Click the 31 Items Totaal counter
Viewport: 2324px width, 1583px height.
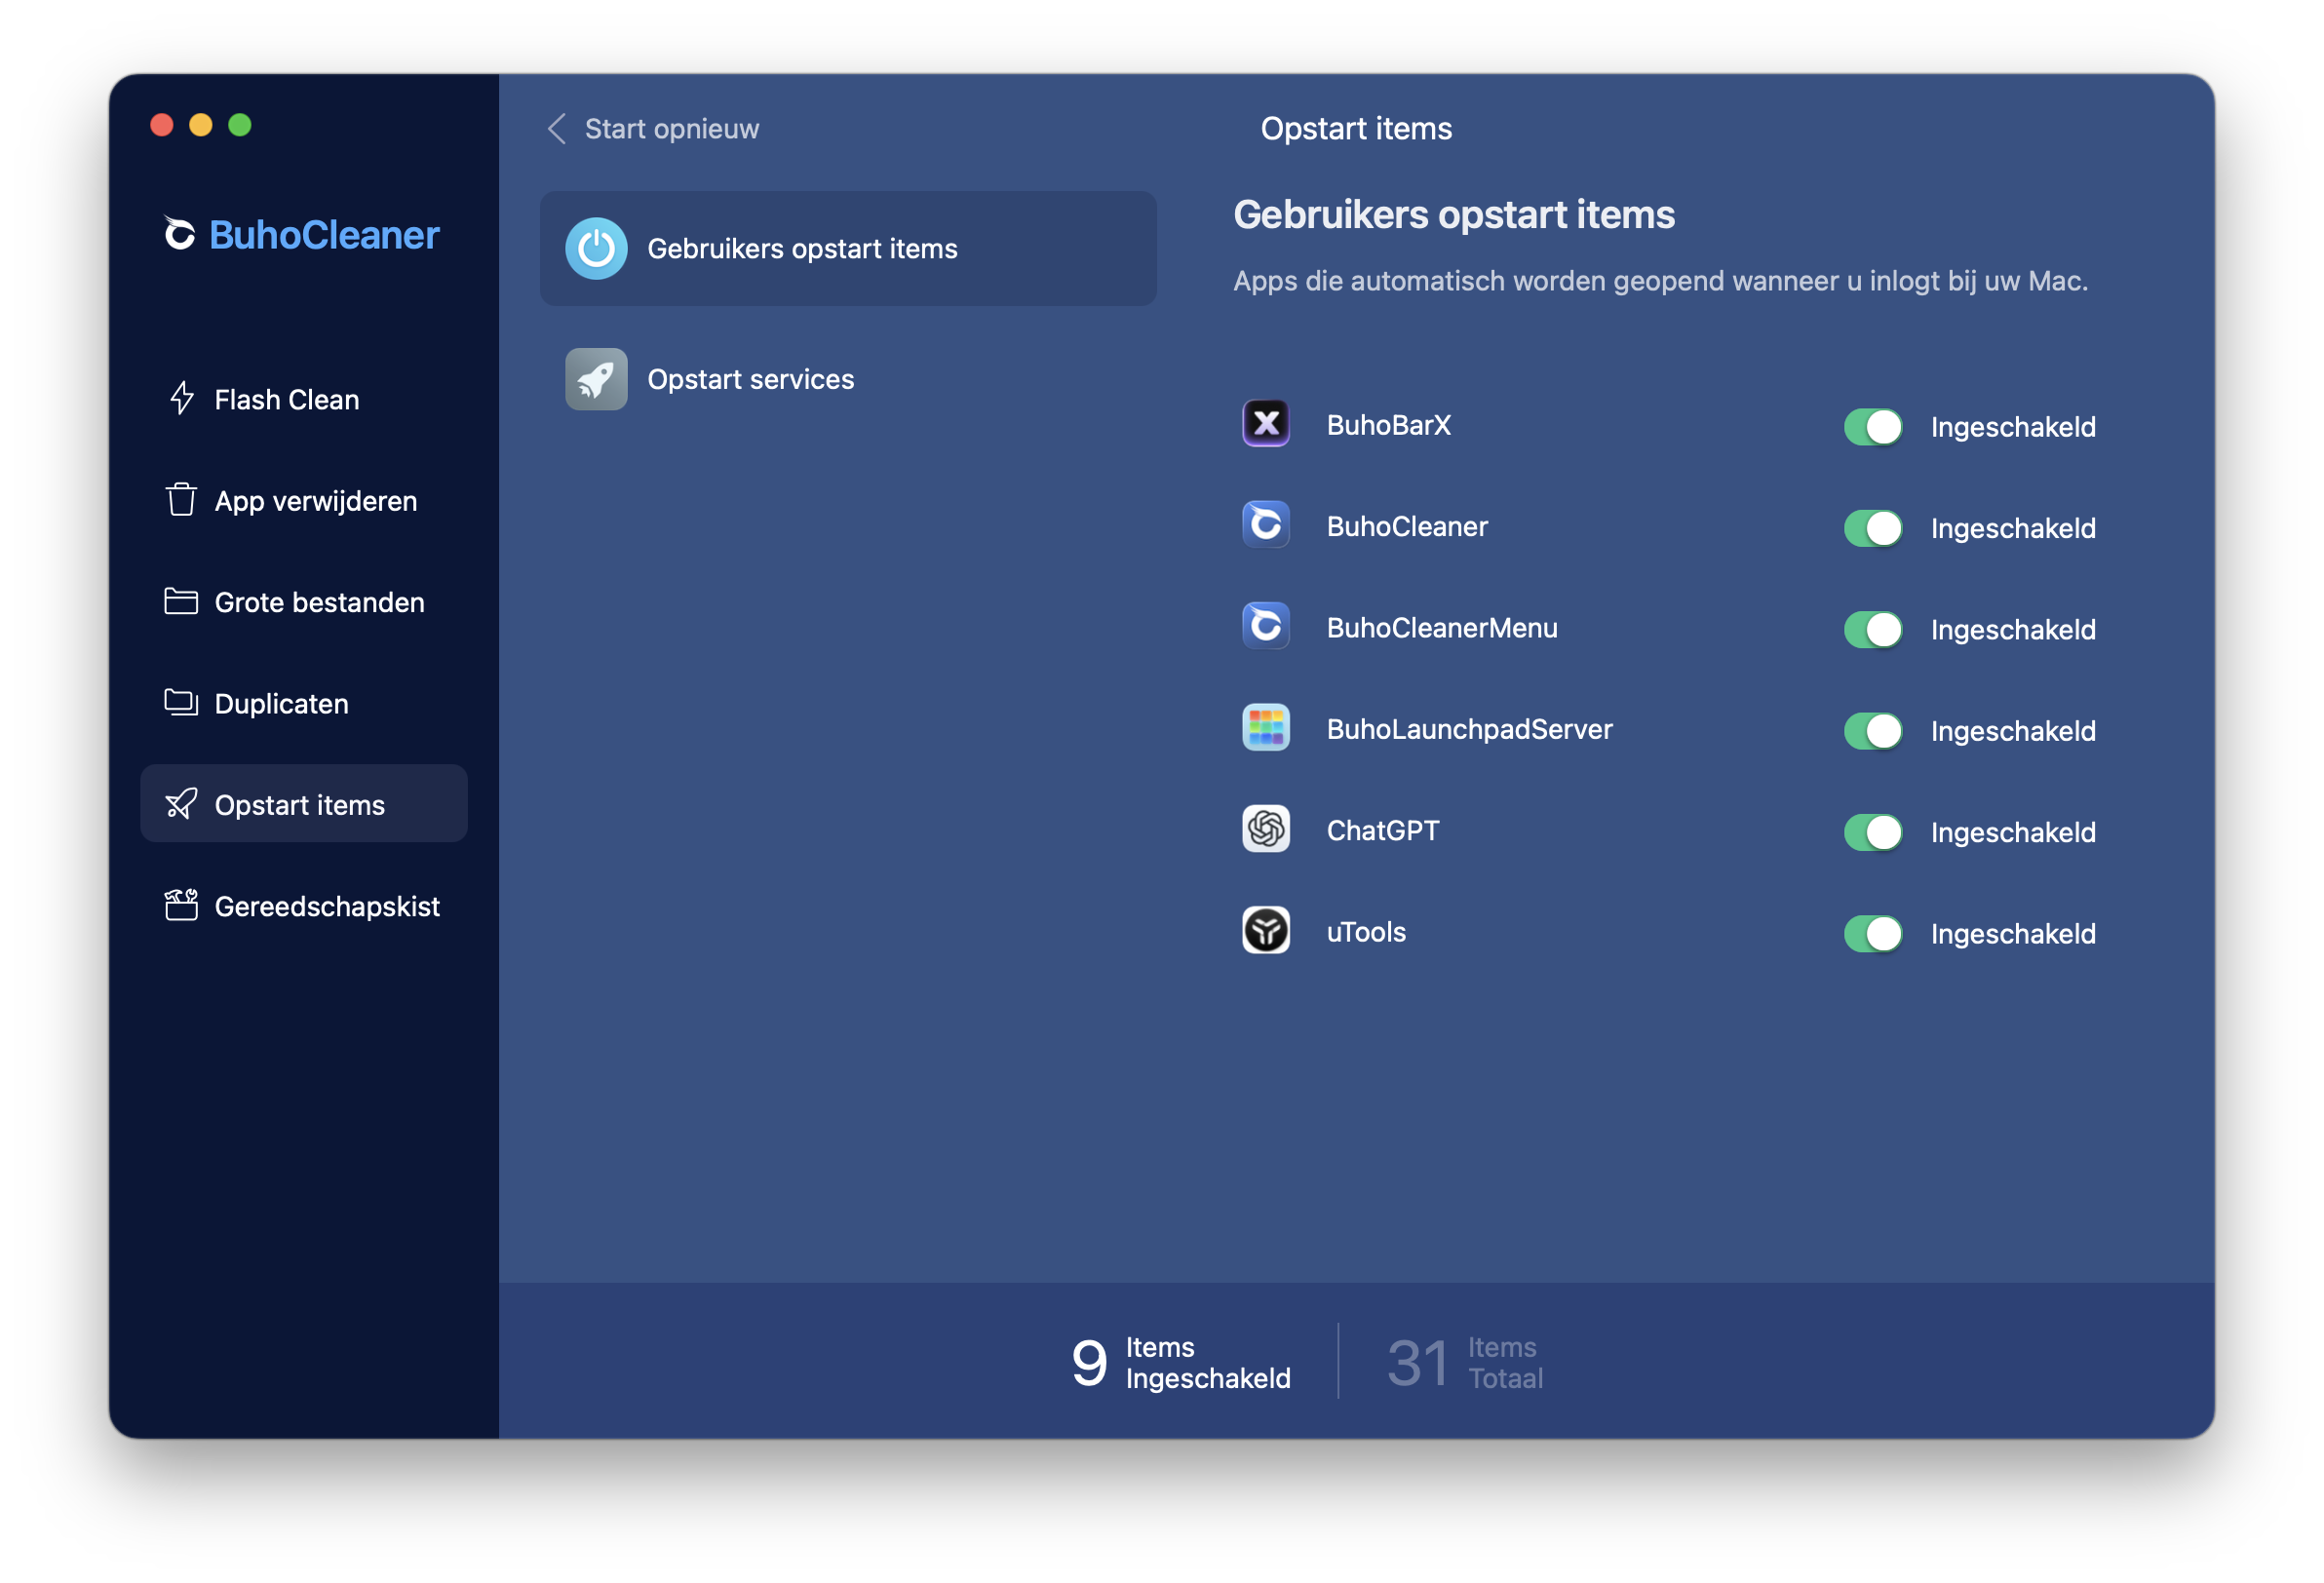1465,1362
